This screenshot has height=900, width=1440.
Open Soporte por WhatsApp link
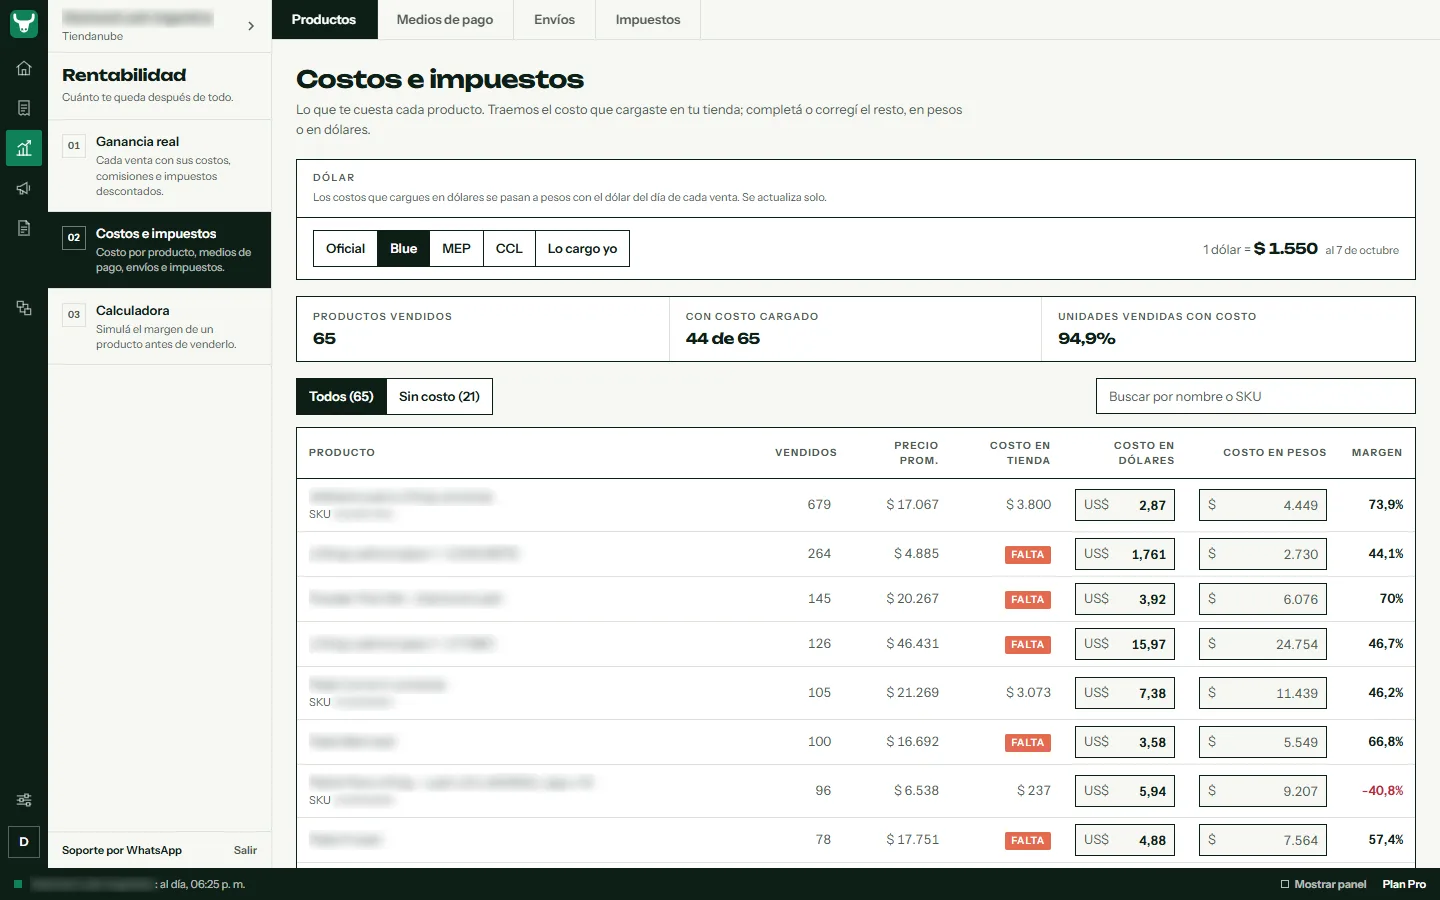pos(122,850)
